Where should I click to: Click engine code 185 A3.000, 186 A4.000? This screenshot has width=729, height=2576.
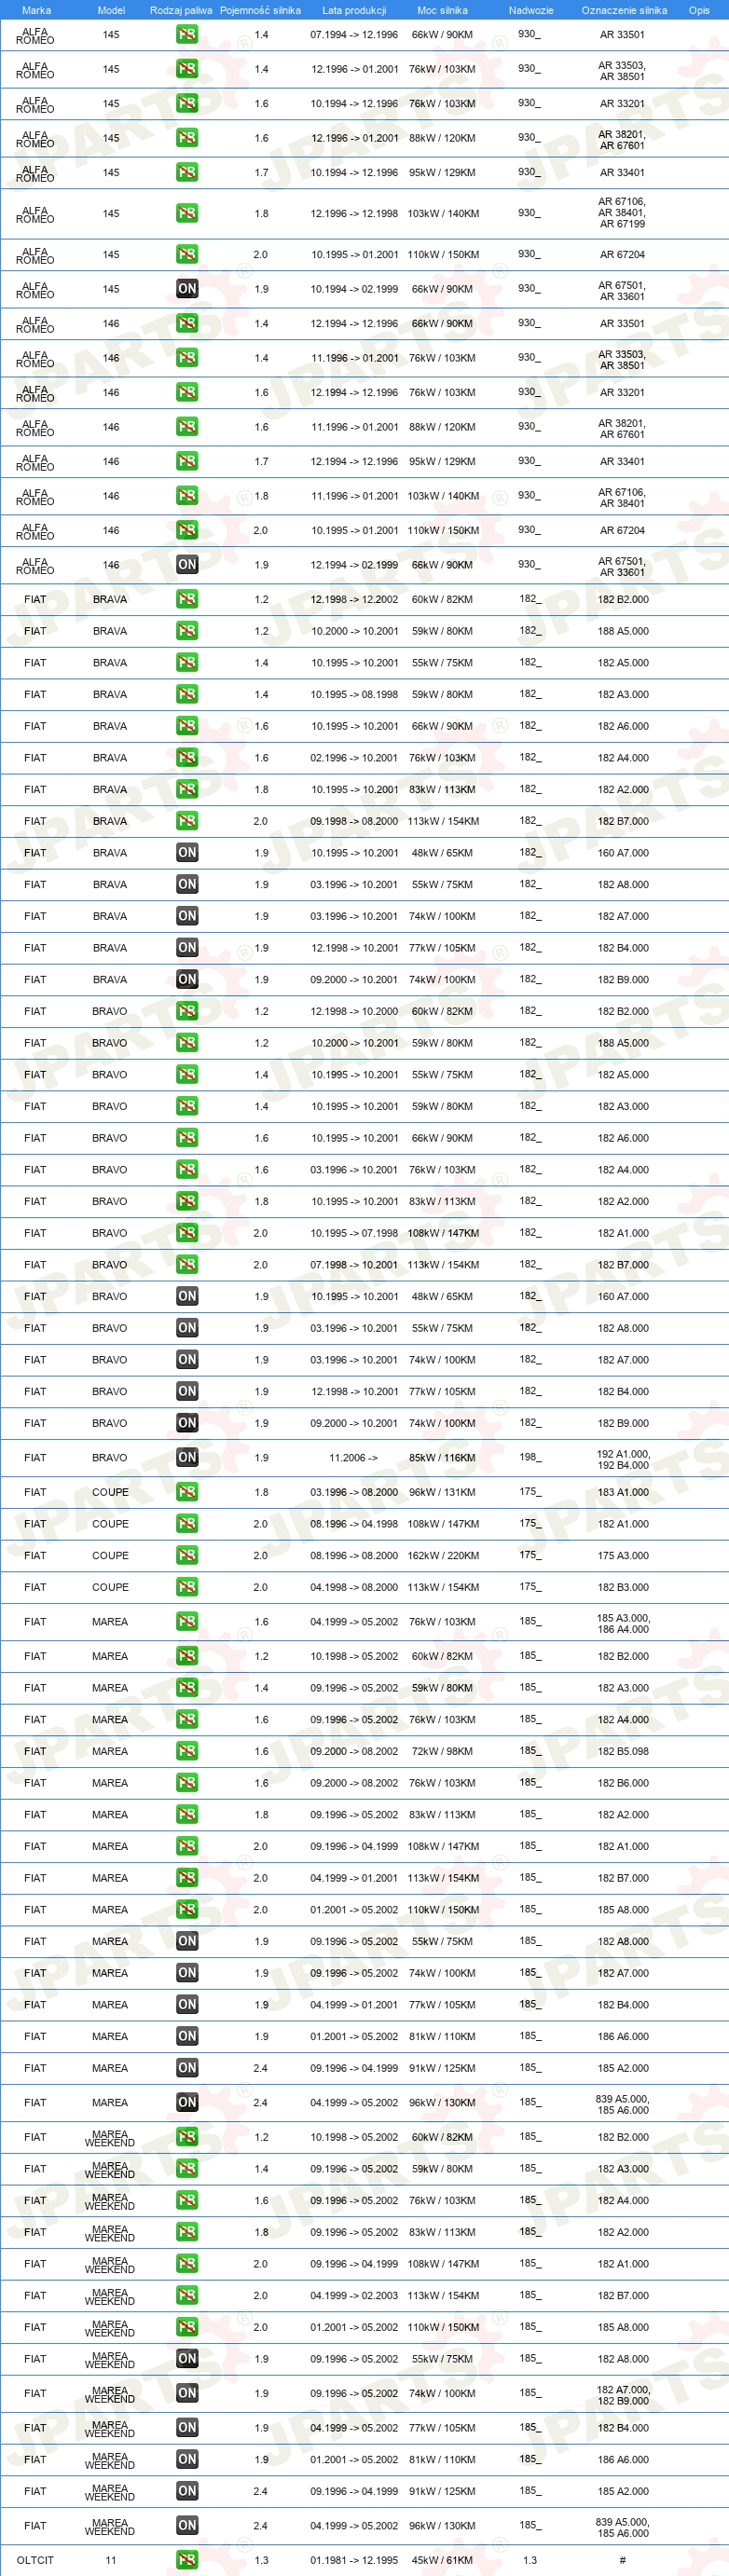623,1623
